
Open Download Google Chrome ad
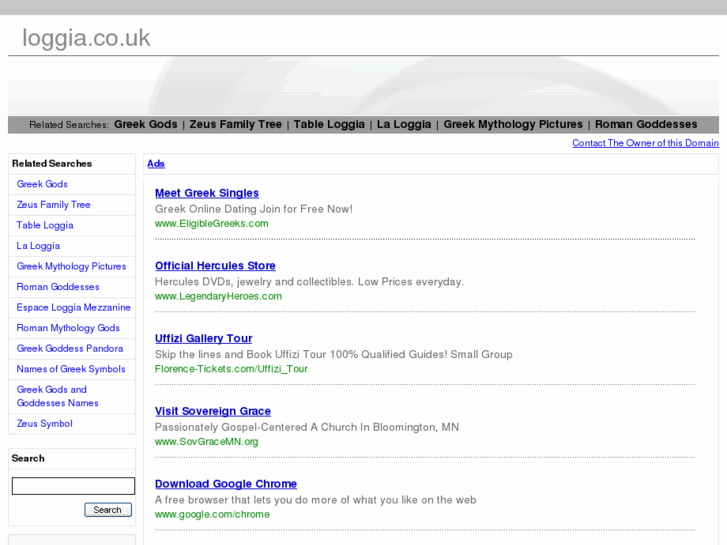coord(226,484)
